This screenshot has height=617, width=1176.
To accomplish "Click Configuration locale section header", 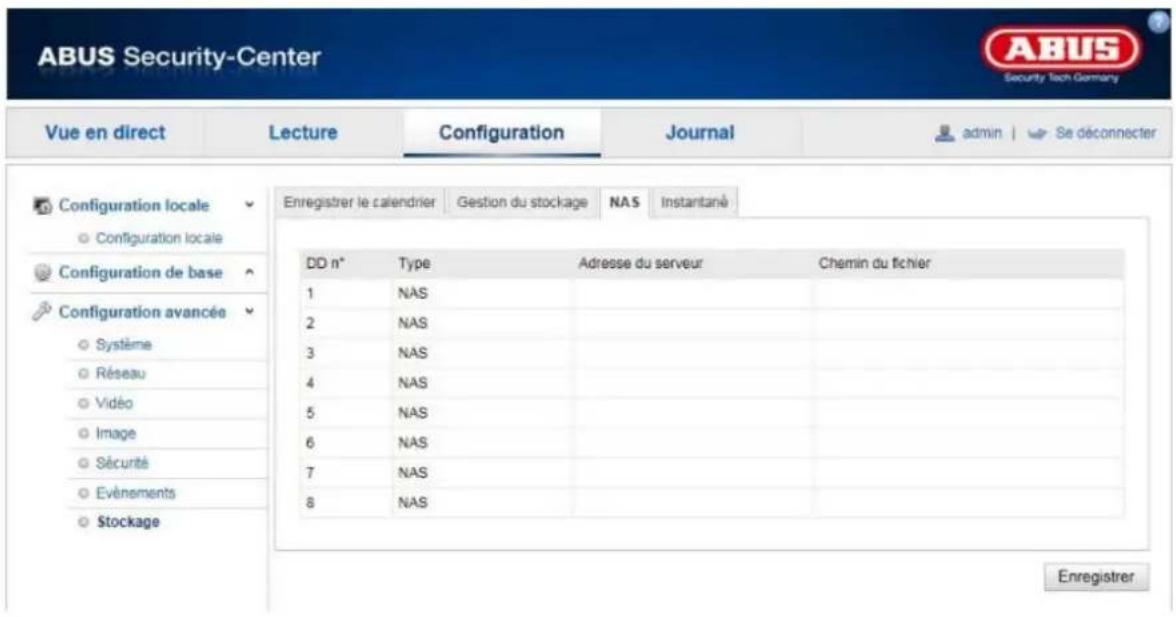I will [x=134, y=205].
